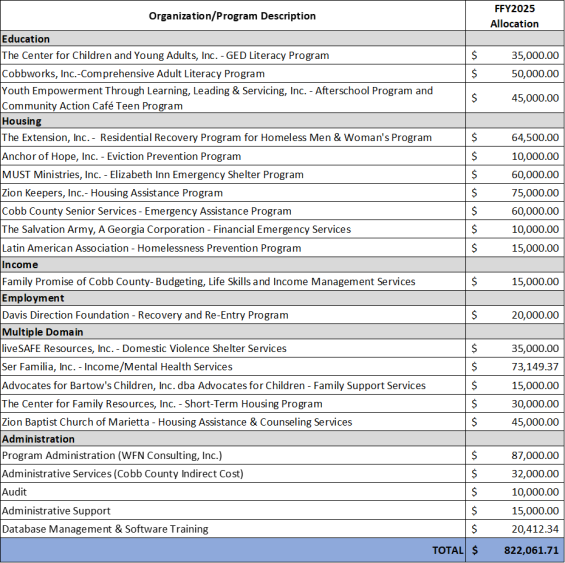Viewport: 565px width, 563px height.
Task: Click the 15,000.00 amount for Family Promise
Action: tap(535, 282)
